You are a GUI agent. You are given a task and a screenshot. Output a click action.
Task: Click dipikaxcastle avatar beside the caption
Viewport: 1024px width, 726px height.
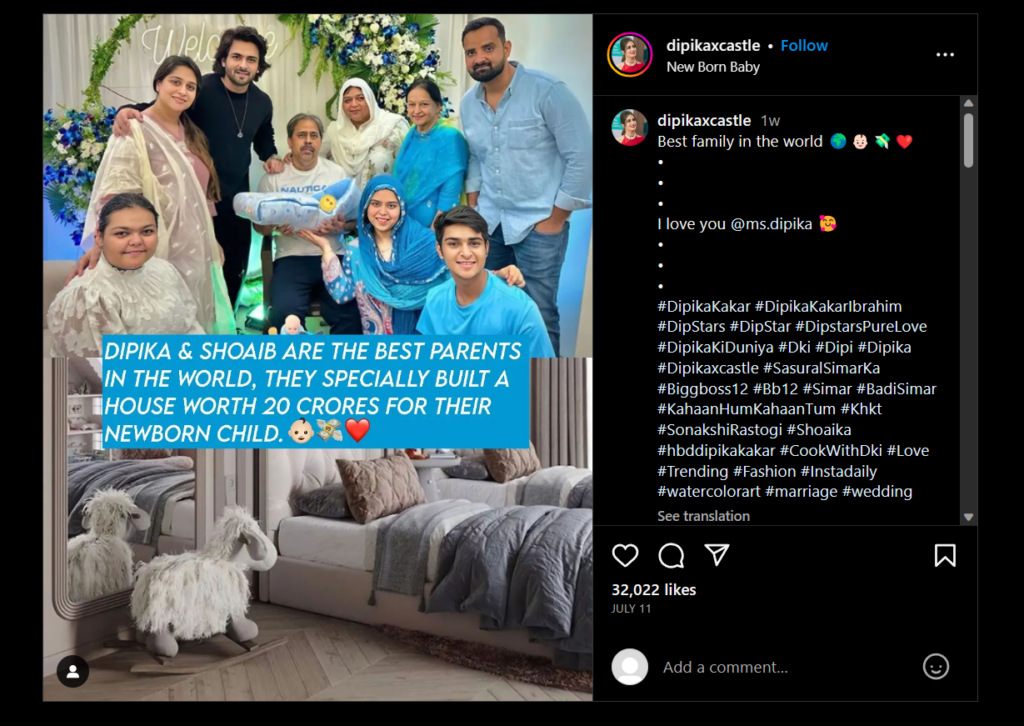[630, 127]
